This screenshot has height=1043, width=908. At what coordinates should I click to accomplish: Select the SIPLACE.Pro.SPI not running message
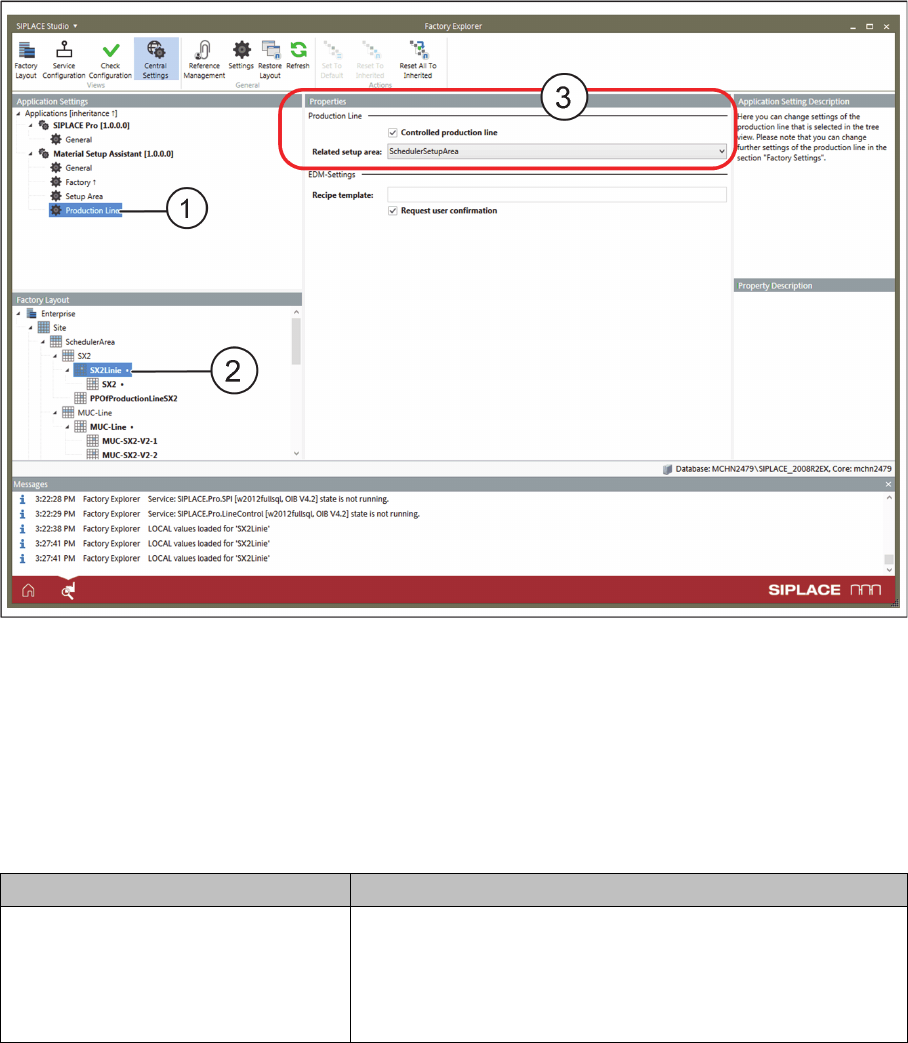coord(268,499)
